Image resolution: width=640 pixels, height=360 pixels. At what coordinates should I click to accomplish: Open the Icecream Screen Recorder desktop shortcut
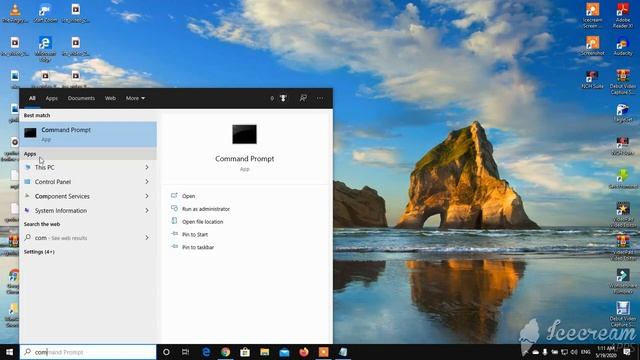click(x=592, y=16)
